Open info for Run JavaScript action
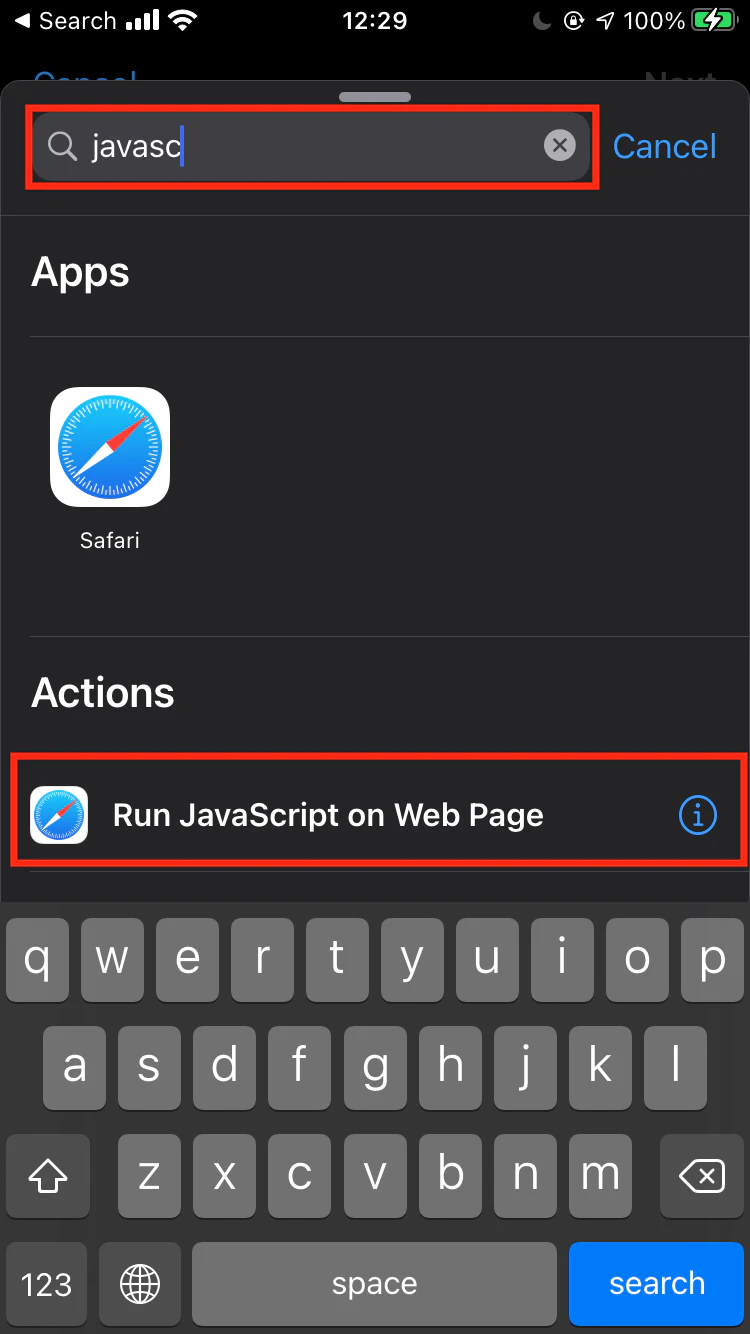Viewport: 750px width, 1334px height. [697, 815]
